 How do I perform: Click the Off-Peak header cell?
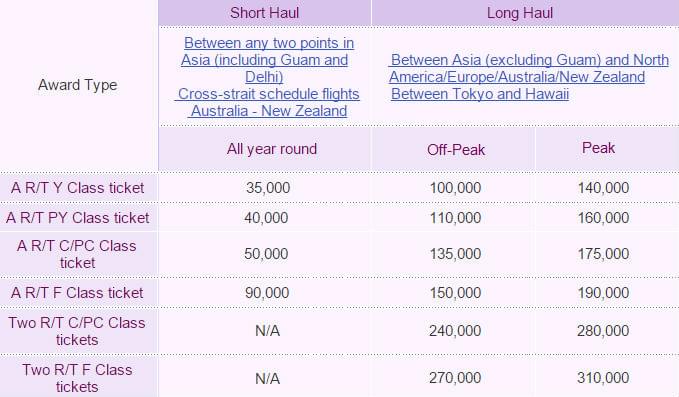point(453,149)
